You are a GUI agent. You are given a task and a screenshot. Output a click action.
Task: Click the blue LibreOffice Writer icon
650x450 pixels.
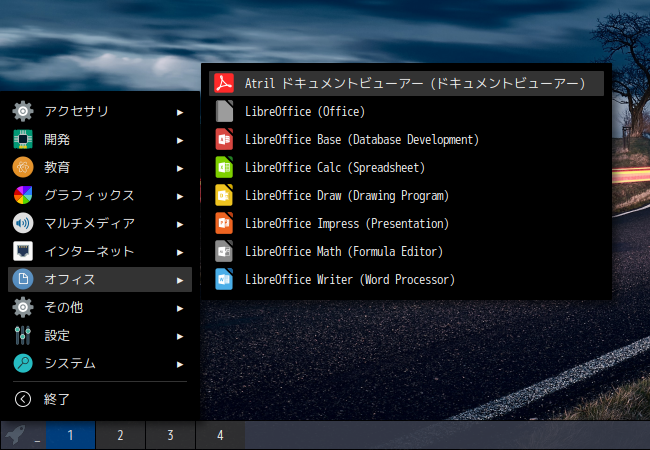coord(224,279)
